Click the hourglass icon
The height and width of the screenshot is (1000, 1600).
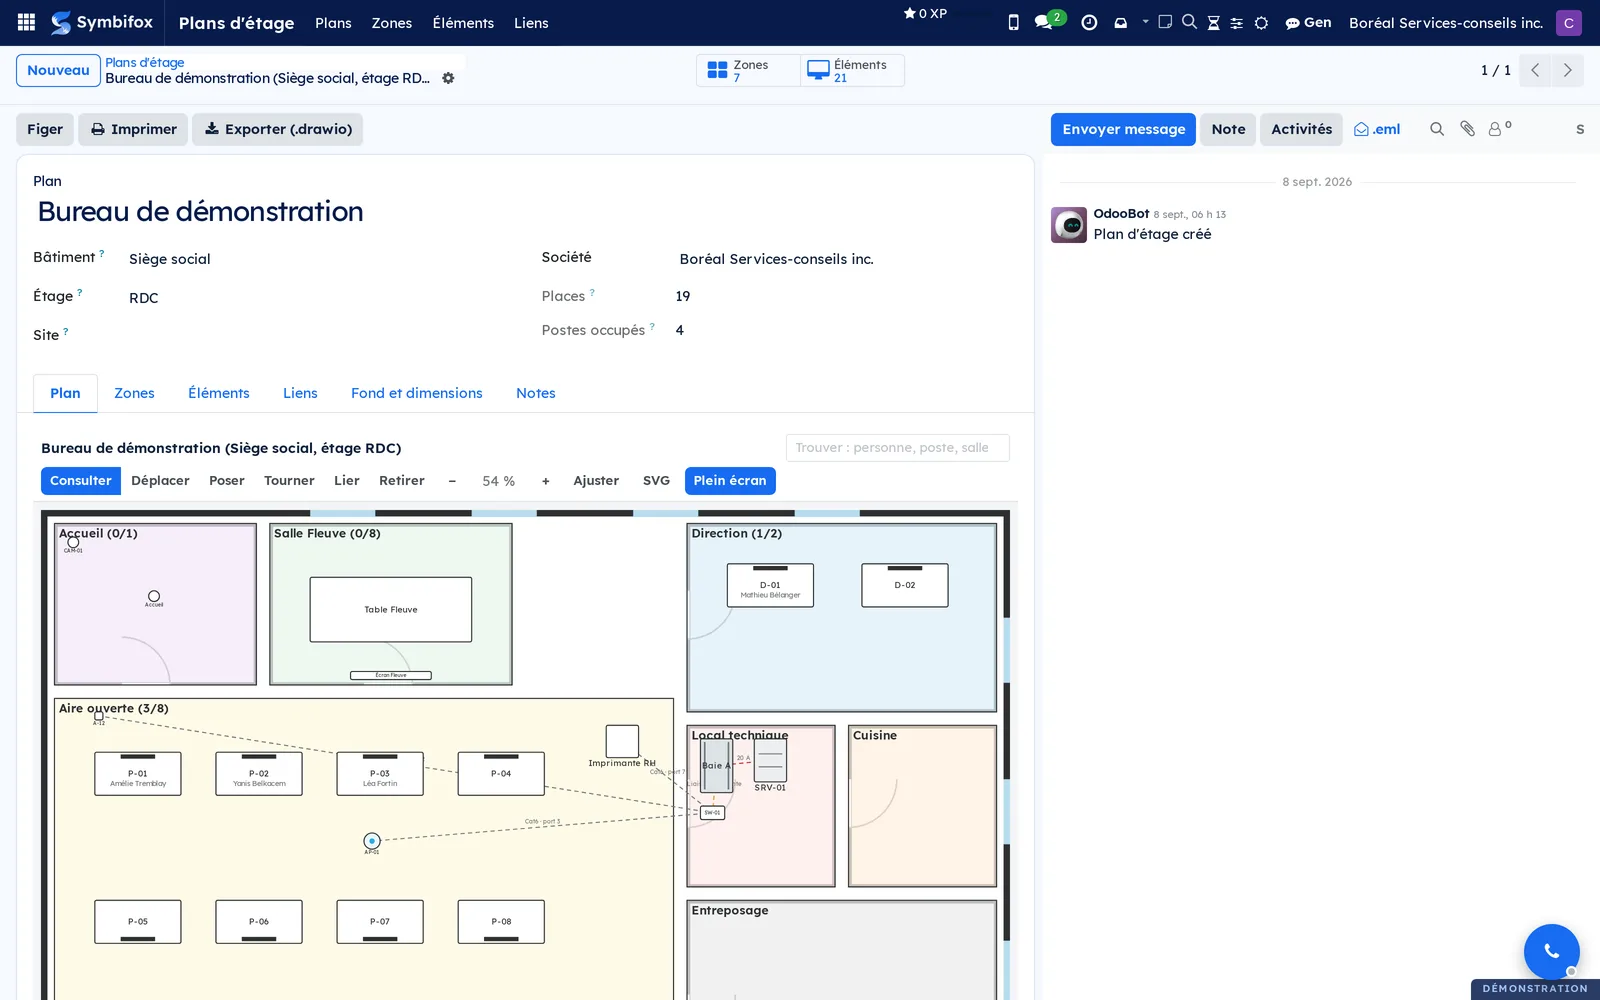tap(1213, 22)
